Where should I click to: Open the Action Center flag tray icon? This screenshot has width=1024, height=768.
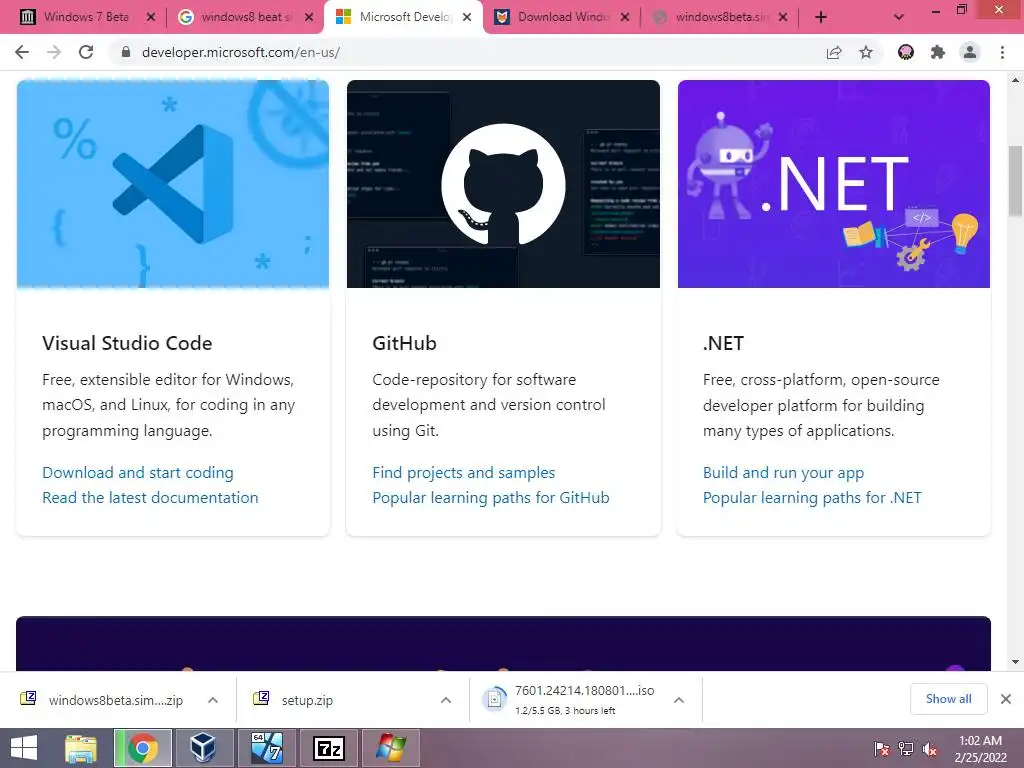[881, 749]
